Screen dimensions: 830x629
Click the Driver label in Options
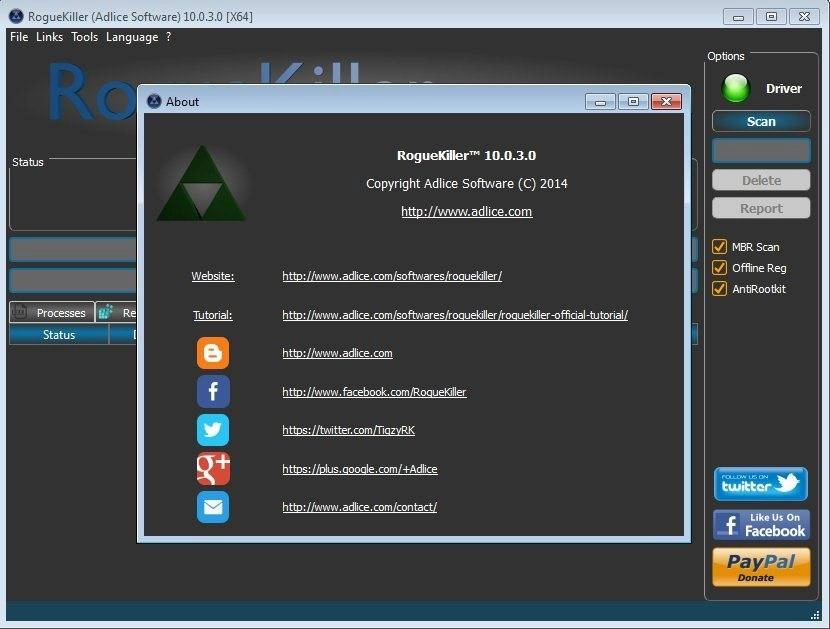pos(783,88)
